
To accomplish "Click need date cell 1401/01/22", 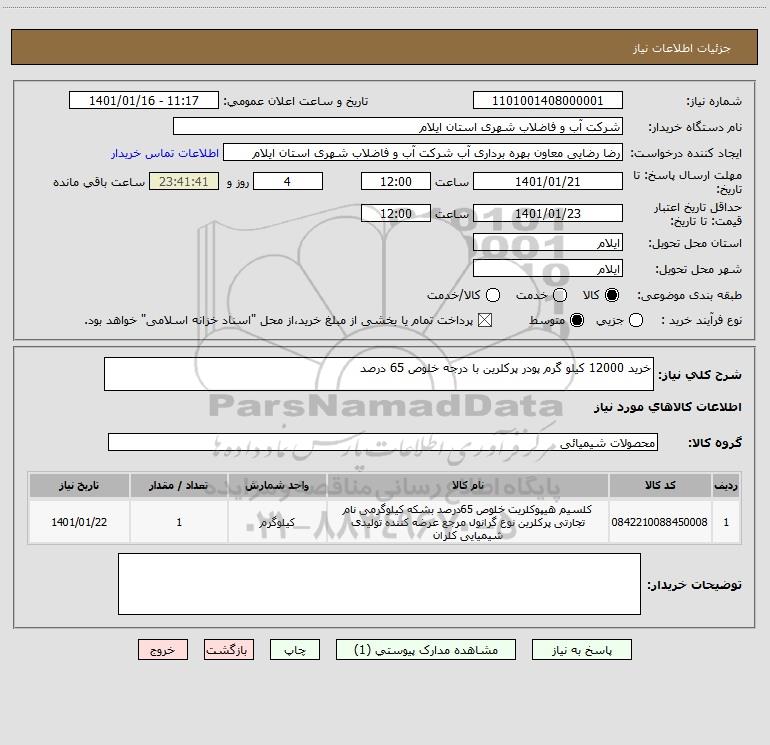I will 79,522.
